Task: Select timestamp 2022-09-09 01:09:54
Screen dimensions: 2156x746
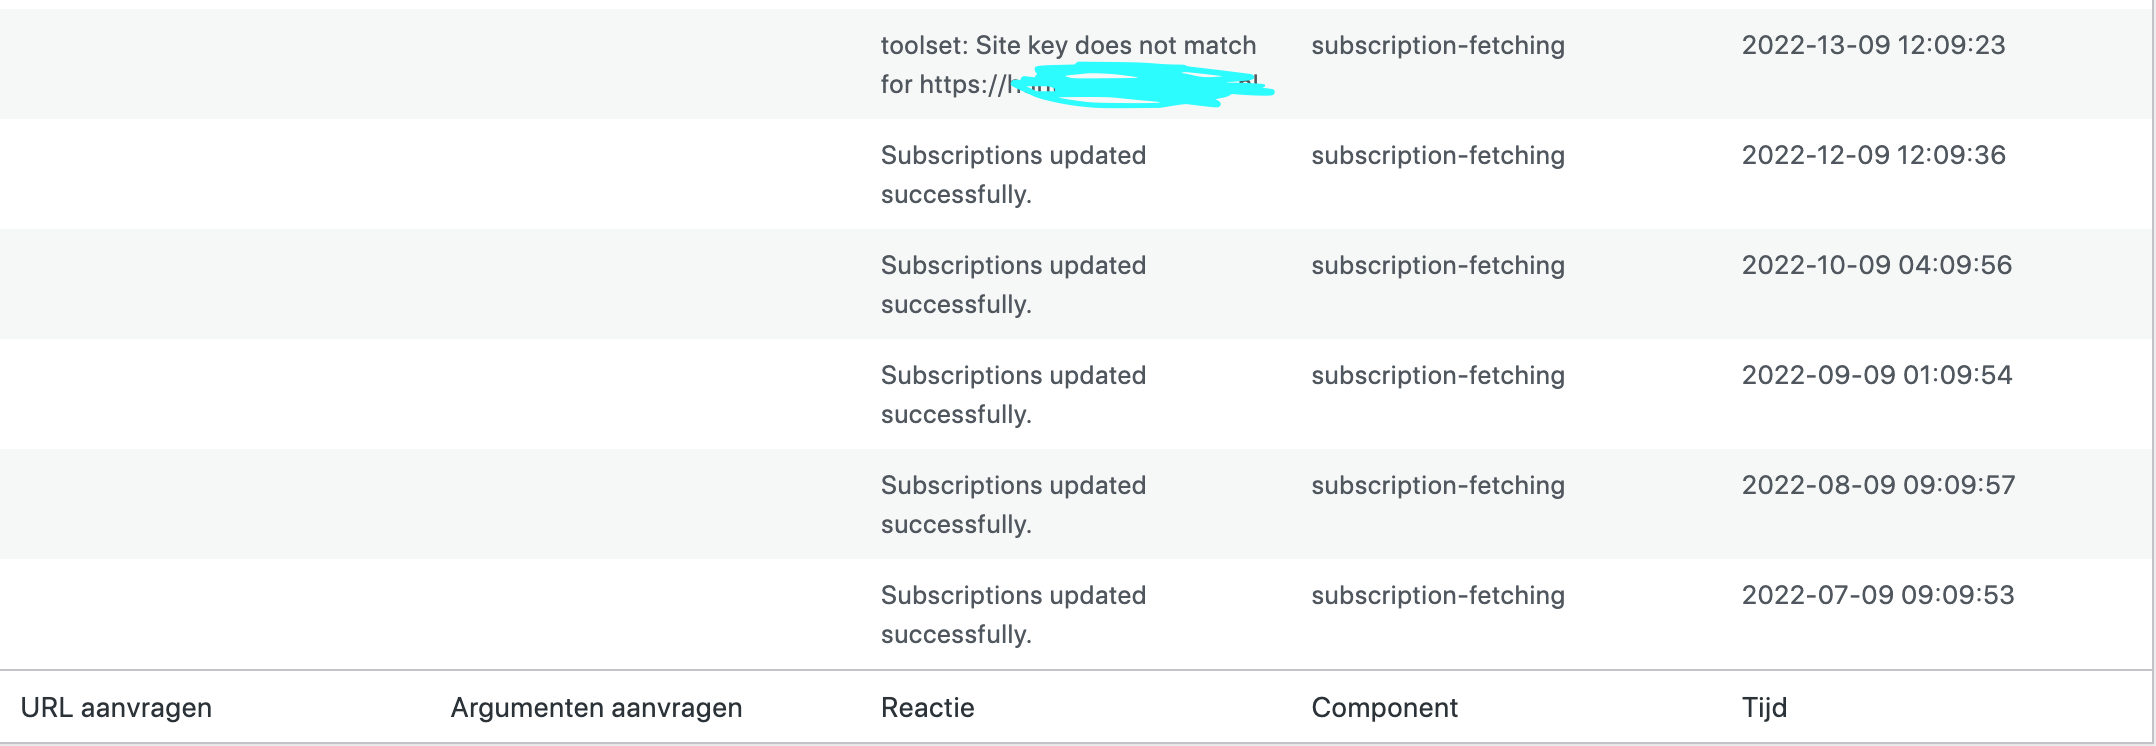Action: coord(1876,375)
